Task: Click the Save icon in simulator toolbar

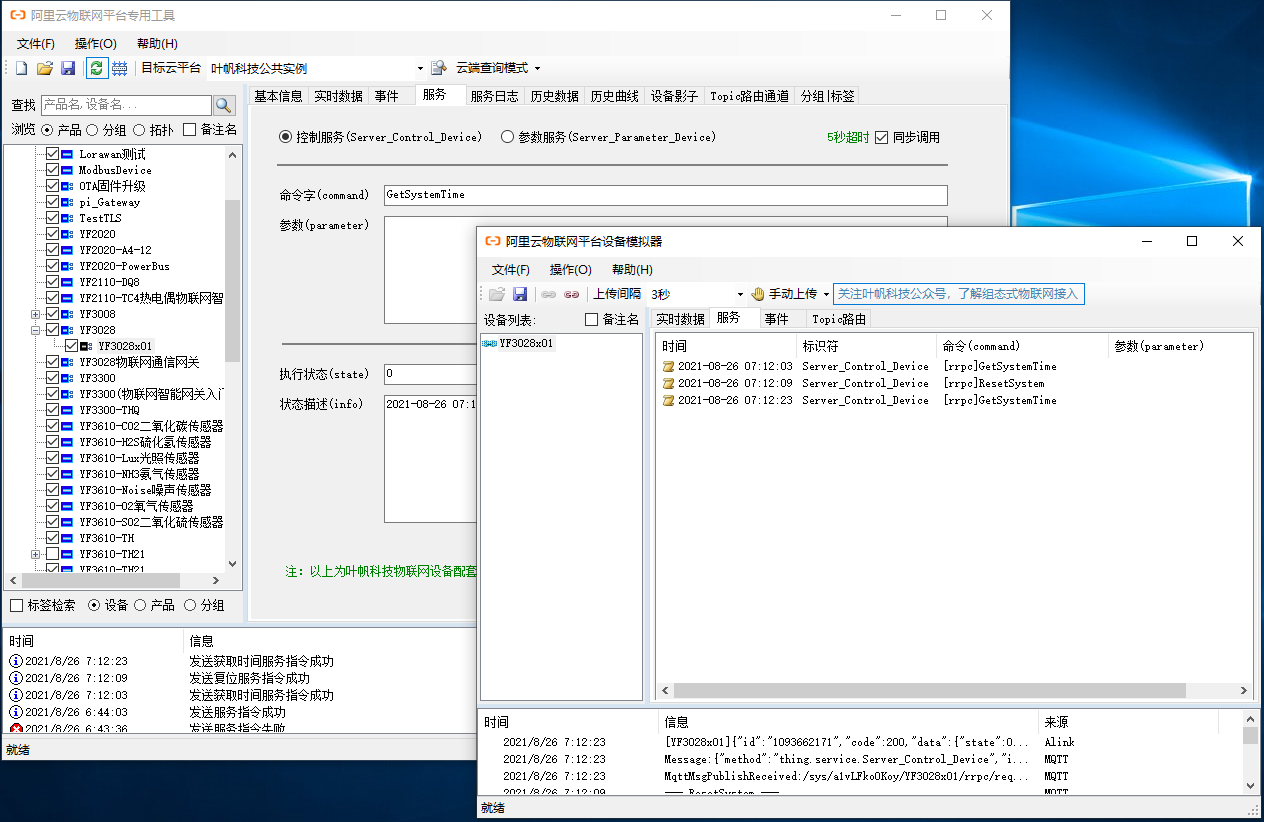Action: click(520, 294)
